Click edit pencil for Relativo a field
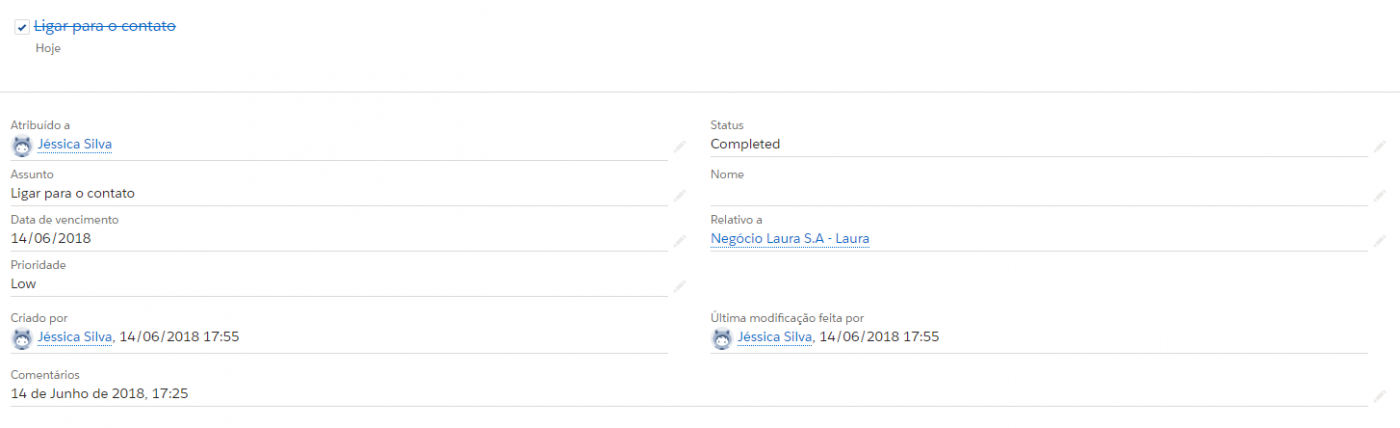This screenshot has height=428, width=1400. click(x=1380, y=240)
